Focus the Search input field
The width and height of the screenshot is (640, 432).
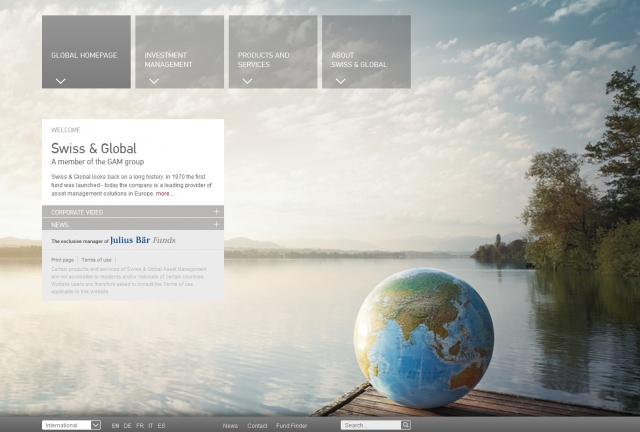tap(370, 425)
